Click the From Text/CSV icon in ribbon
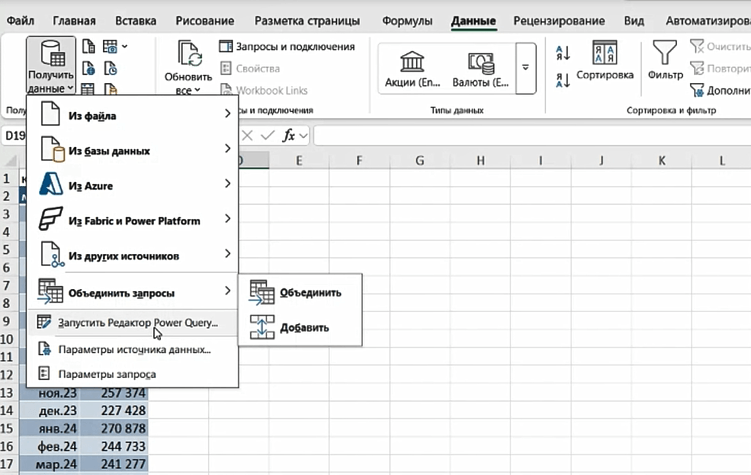The width and height of the screenshot is (751, 475). (x=89, y=46)
